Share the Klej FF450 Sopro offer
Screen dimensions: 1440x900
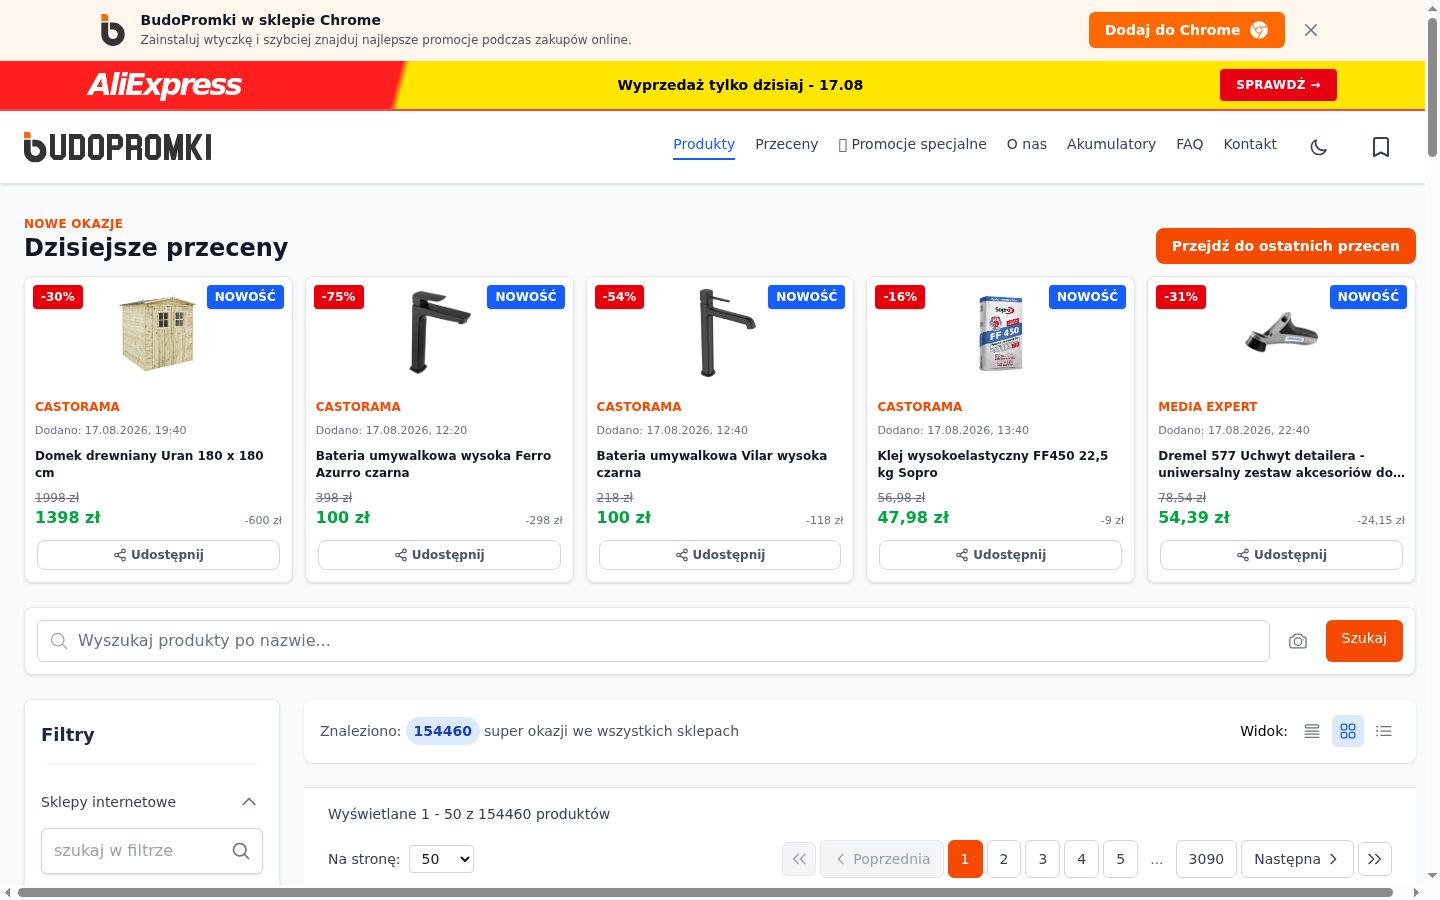1000,555
